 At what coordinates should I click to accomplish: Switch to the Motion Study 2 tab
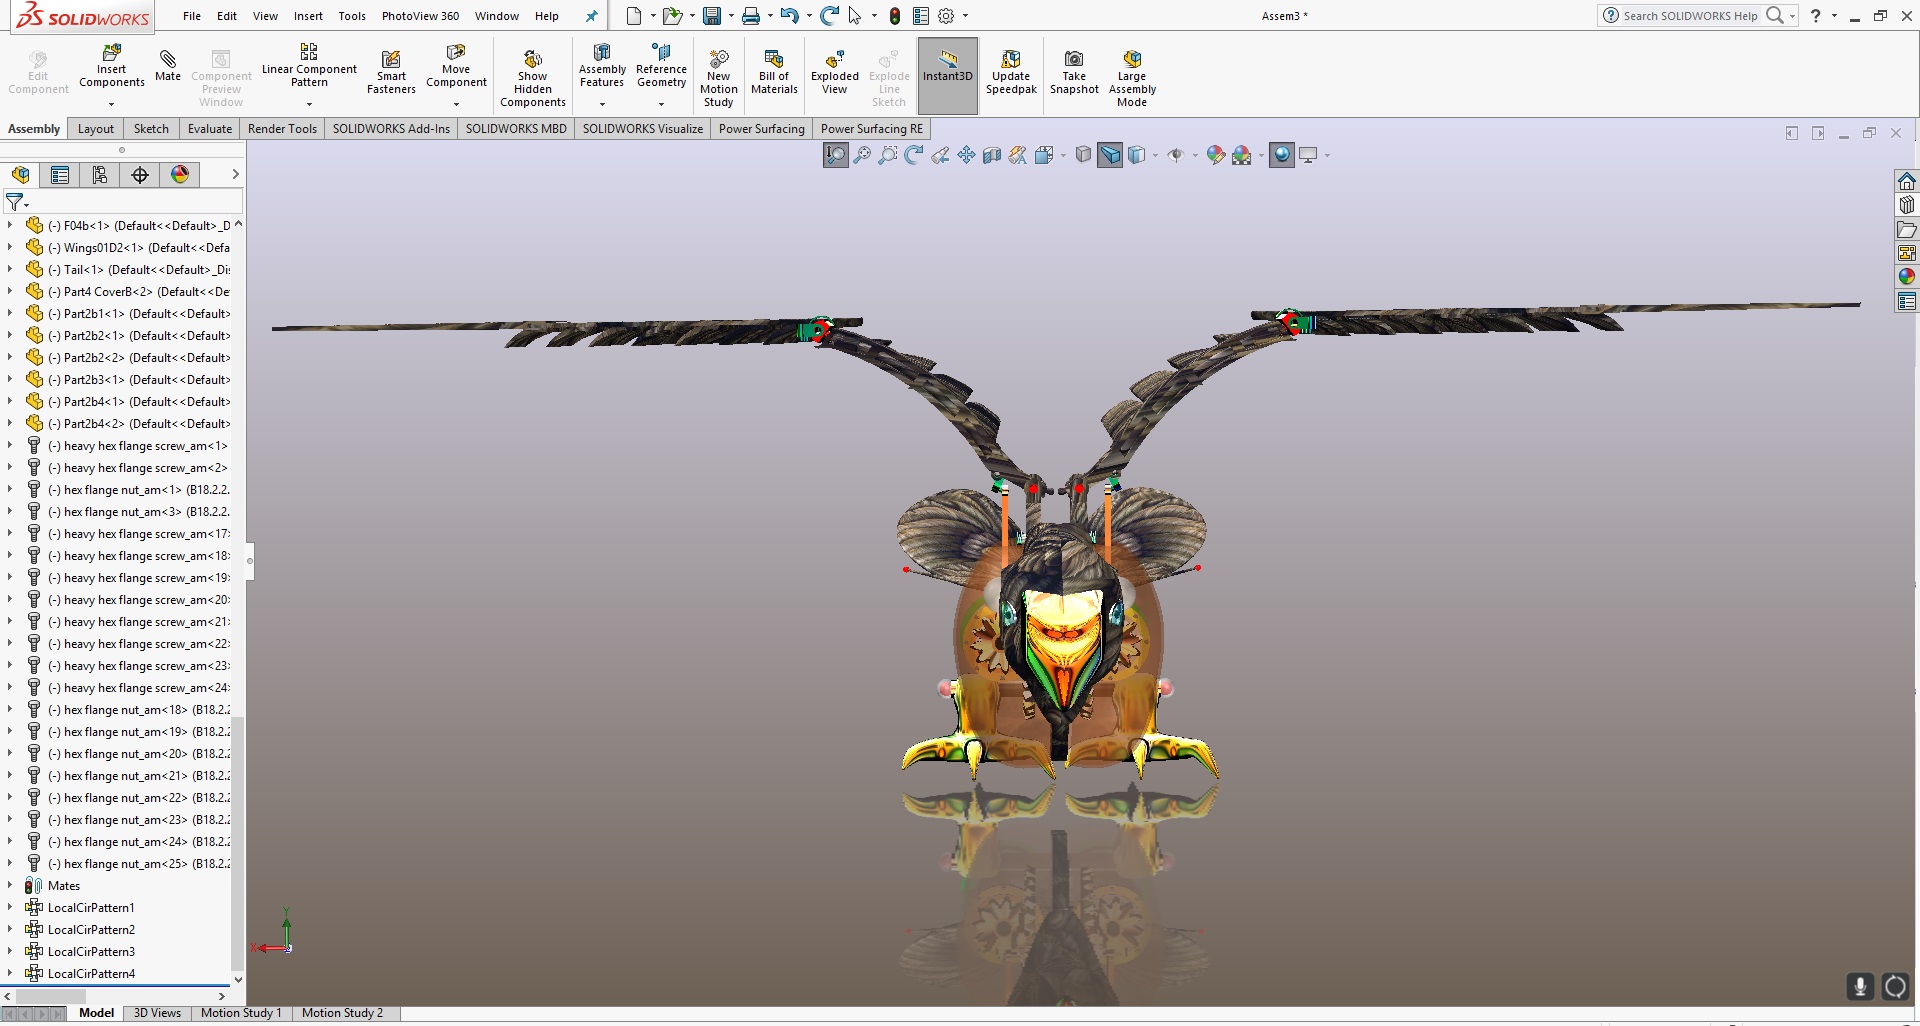click(x=343, y=1013)
